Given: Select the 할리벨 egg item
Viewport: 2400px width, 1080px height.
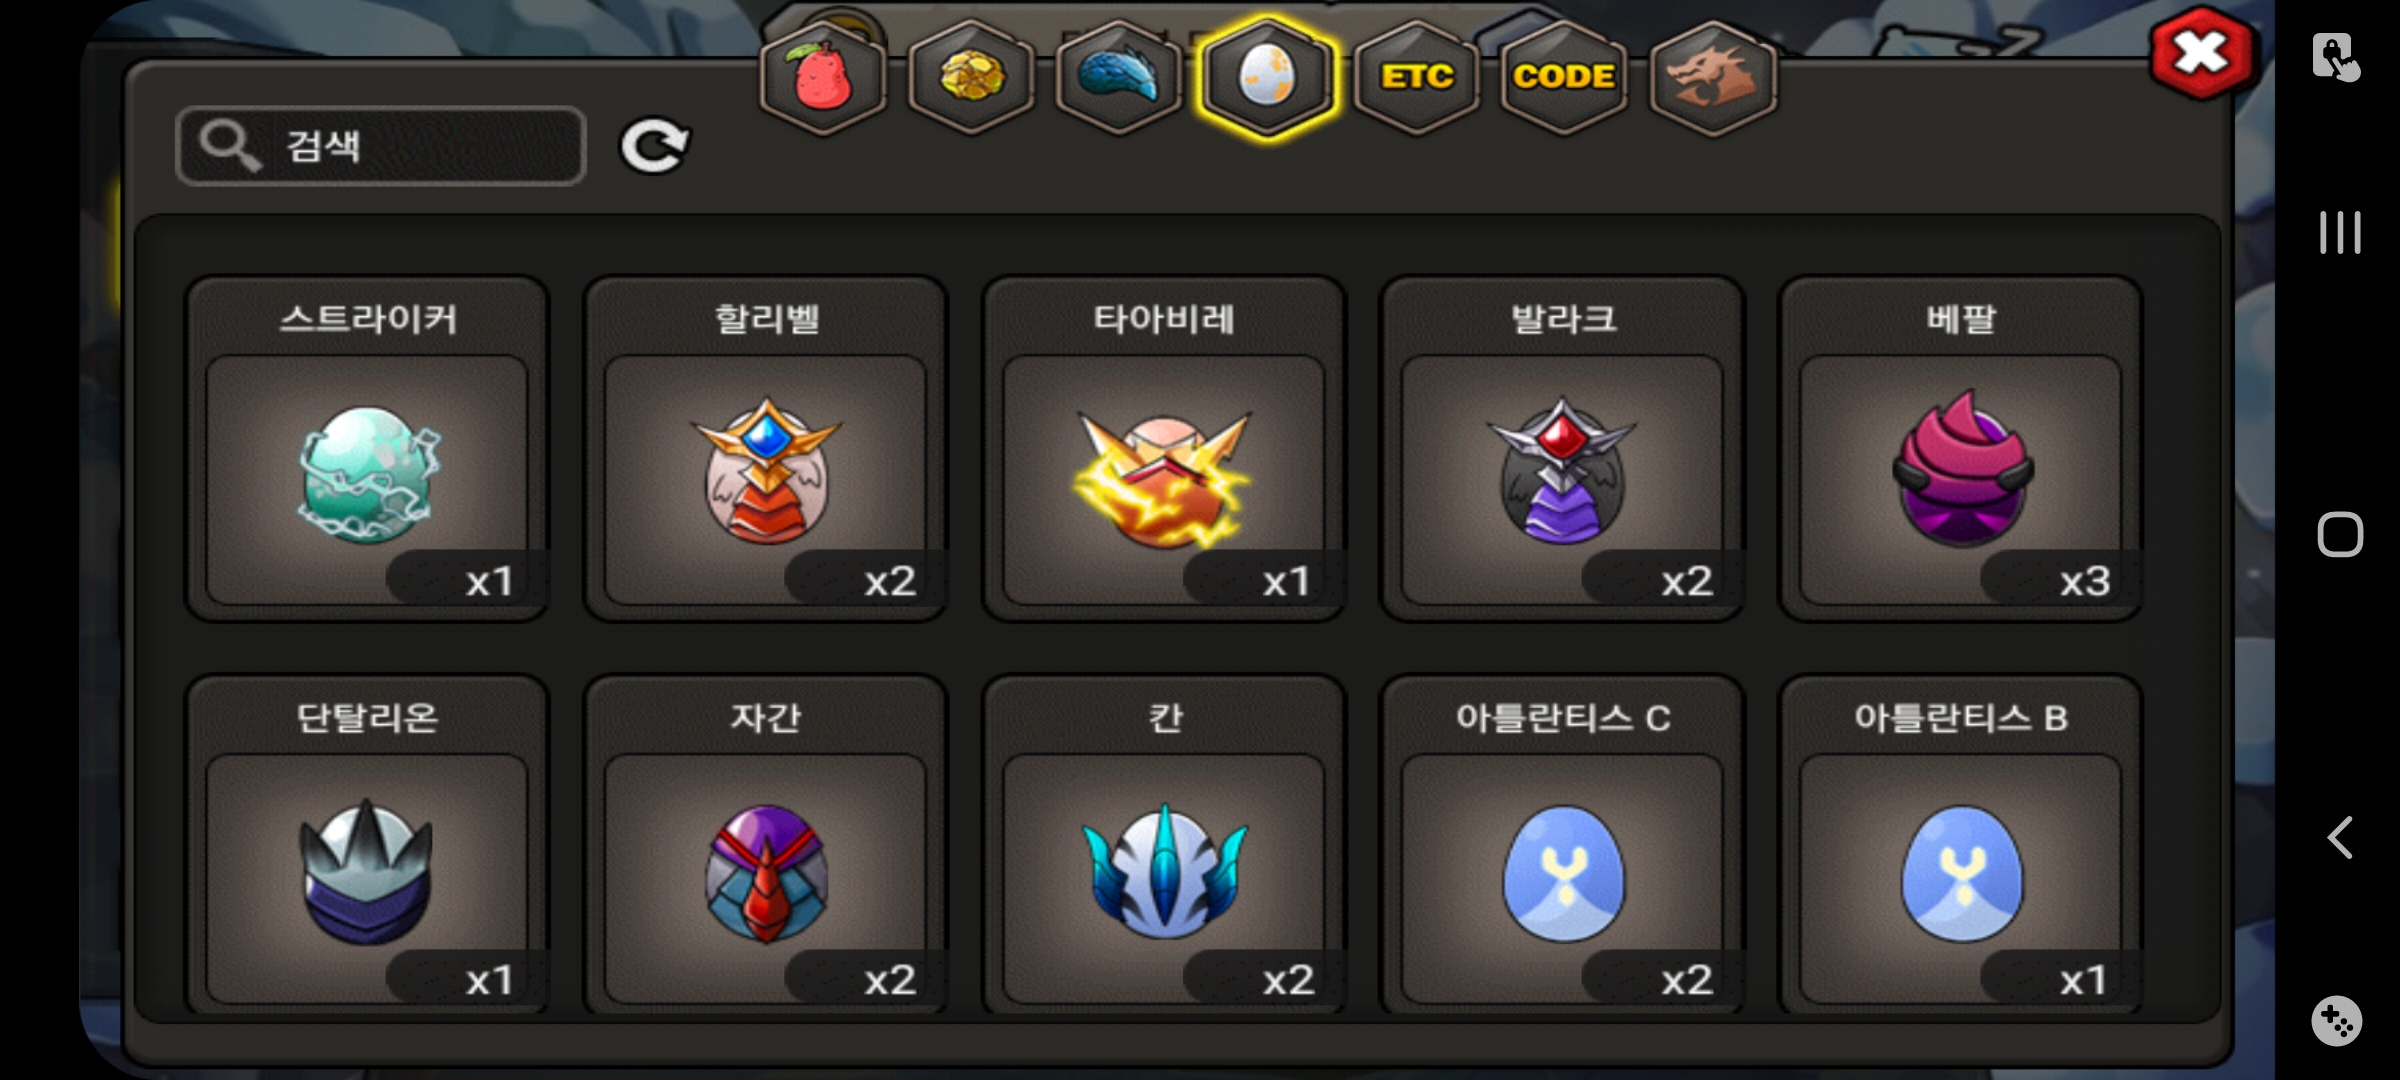Looking at the screenshot, I should (766, 449).
